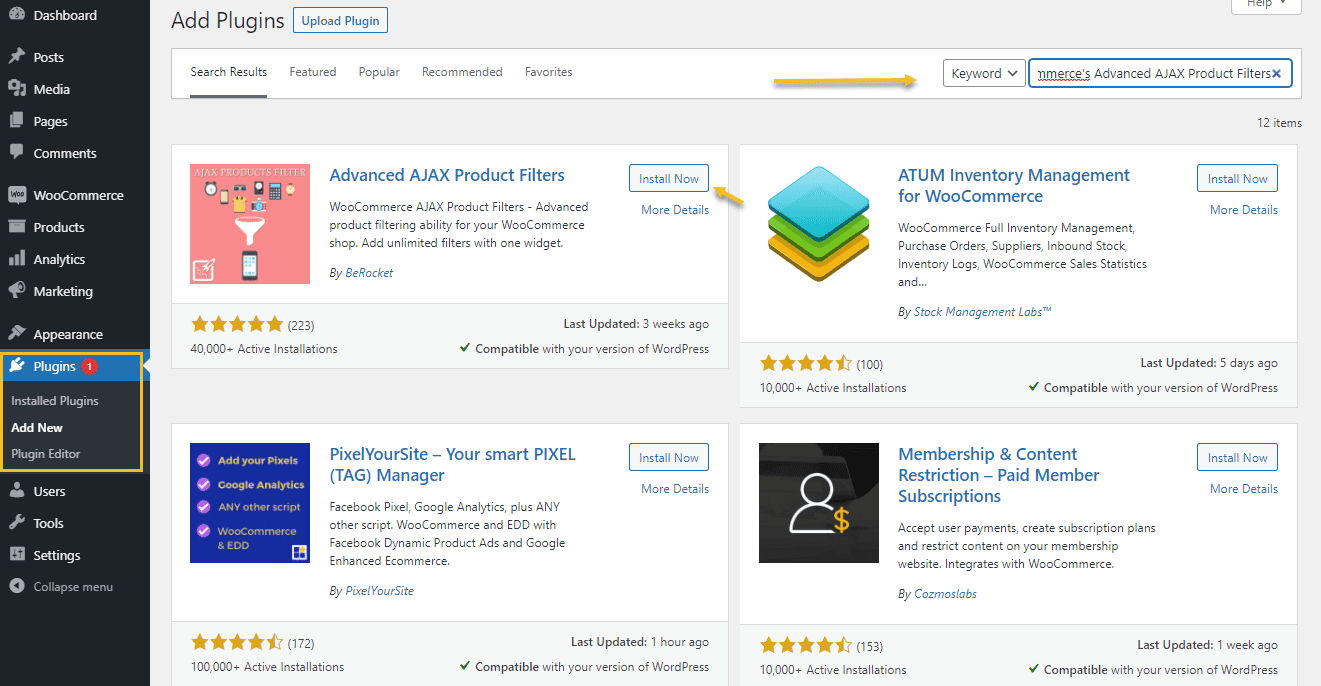The image size is (1321, 686).
Task: Click the Appearance paintbrush icon
Action: (x=17, y=334)
